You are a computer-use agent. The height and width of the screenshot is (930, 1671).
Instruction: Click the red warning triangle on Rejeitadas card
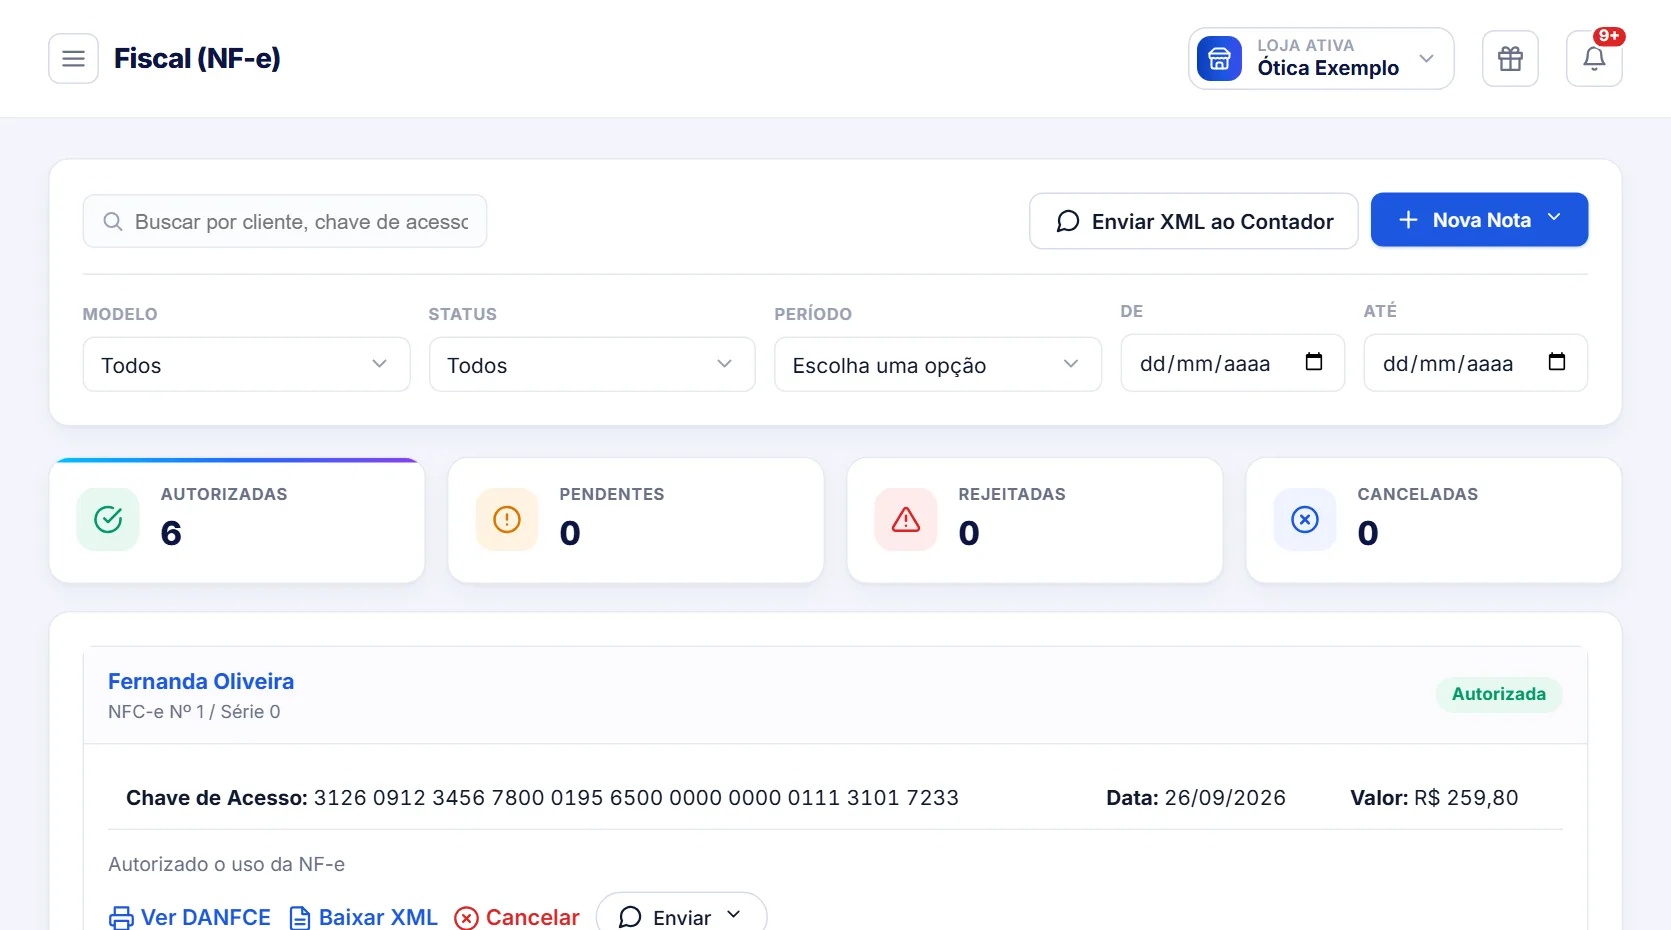(x=906, y=520)
